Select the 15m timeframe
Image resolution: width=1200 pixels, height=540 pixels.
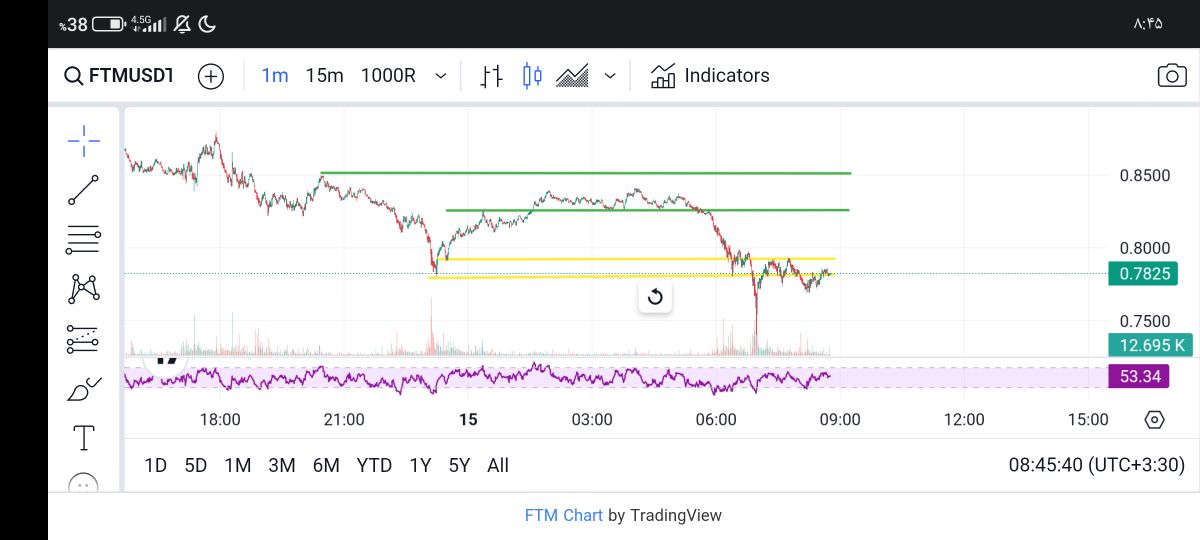[x=324, y=76]
